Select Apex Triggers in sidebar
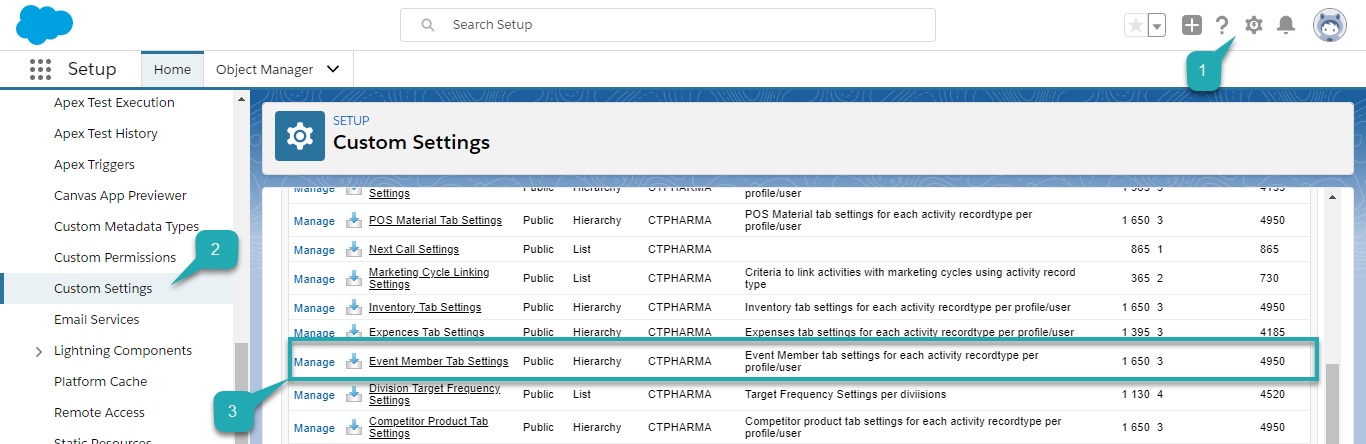The height and width of the screenshot is (444, 1366). pos(94,165)
